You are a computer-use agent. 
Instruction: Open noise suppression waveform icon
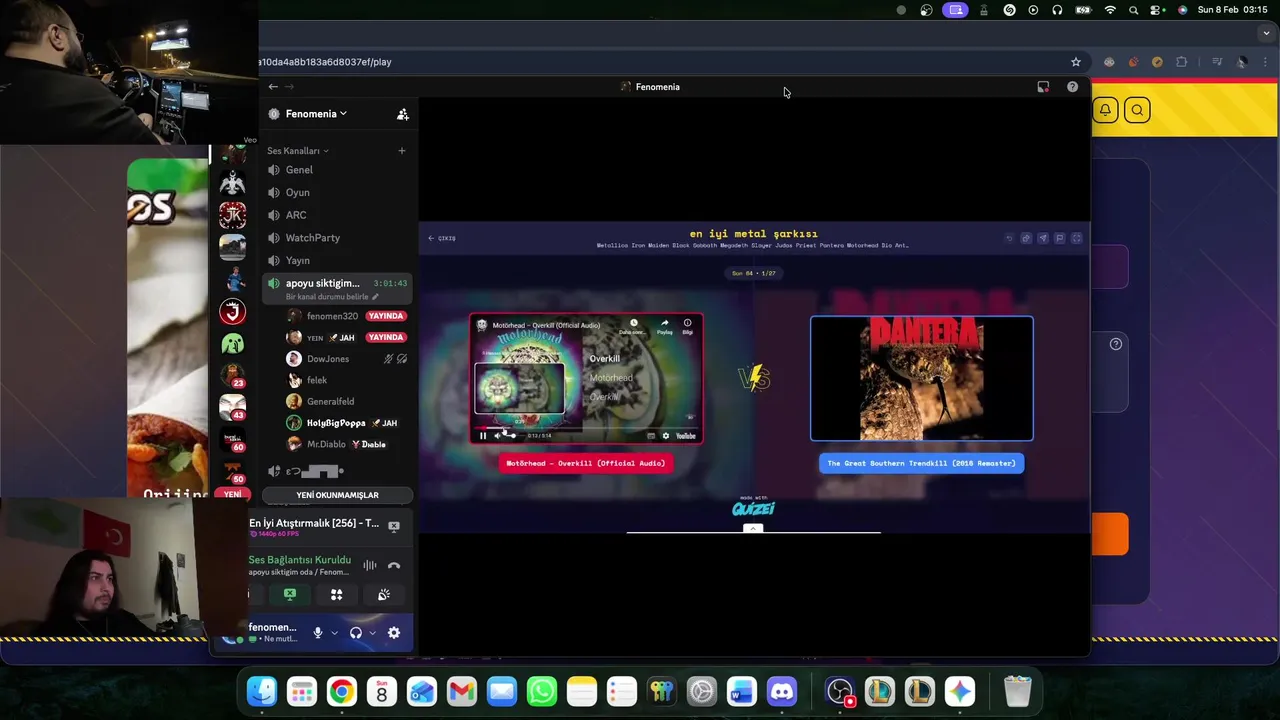[x=370, y=566]
